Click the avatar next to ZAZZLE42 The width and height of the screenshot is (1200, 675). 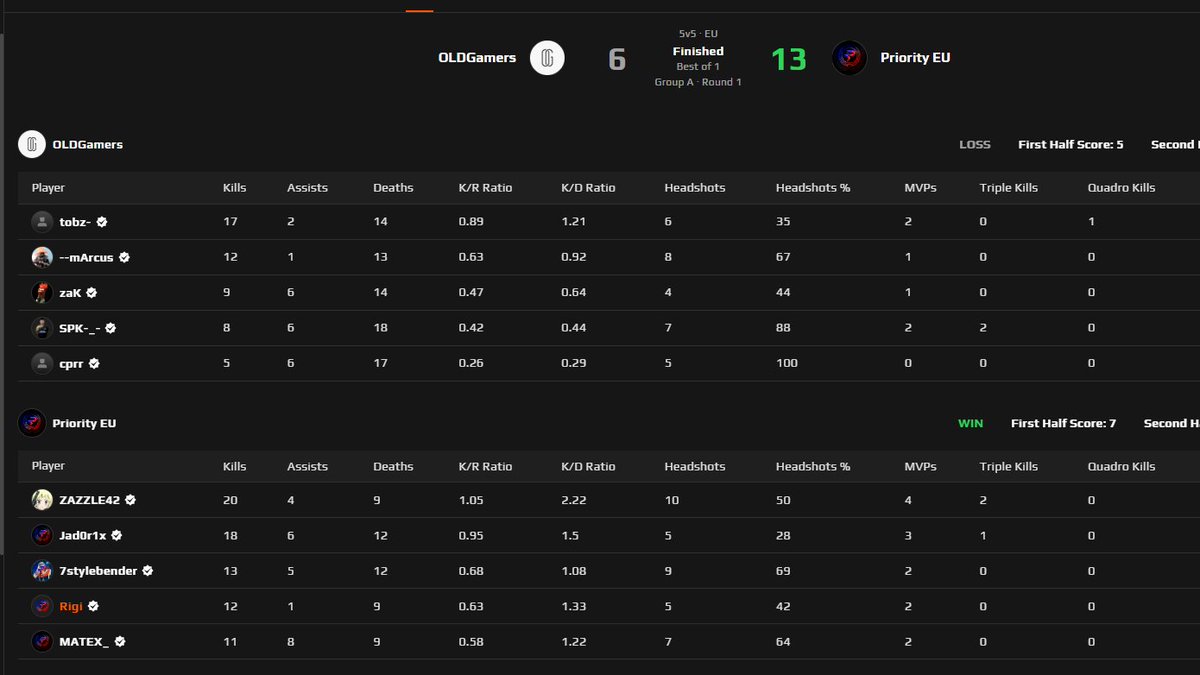point(41,500)
